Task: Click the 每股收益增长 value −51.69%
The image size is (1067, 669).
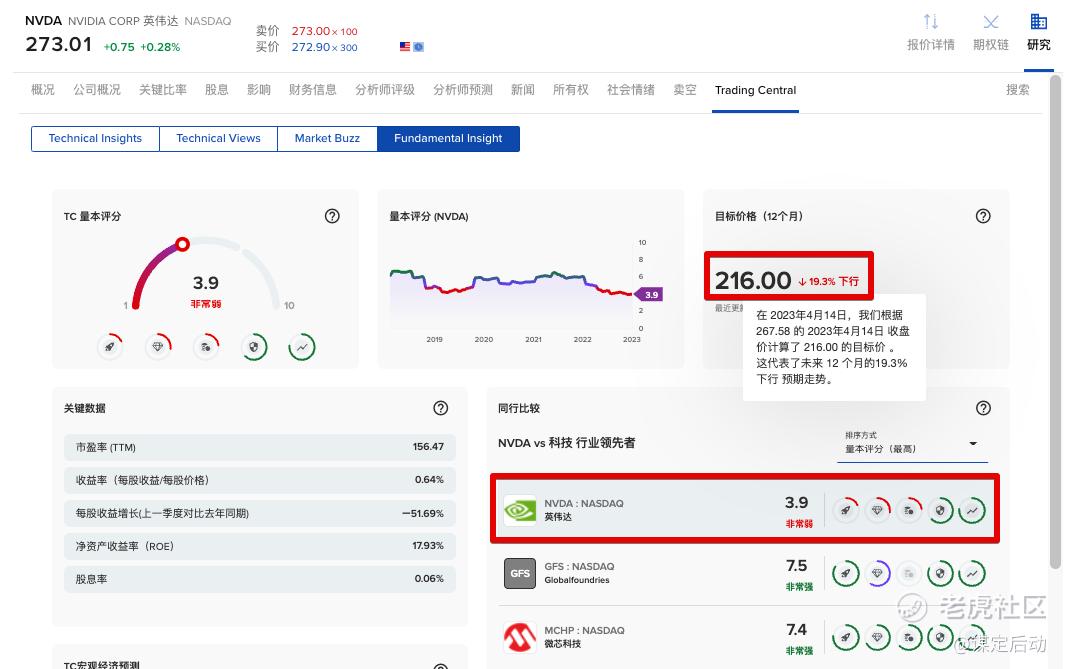Action: pyautogui.click(x=423, y=513)
